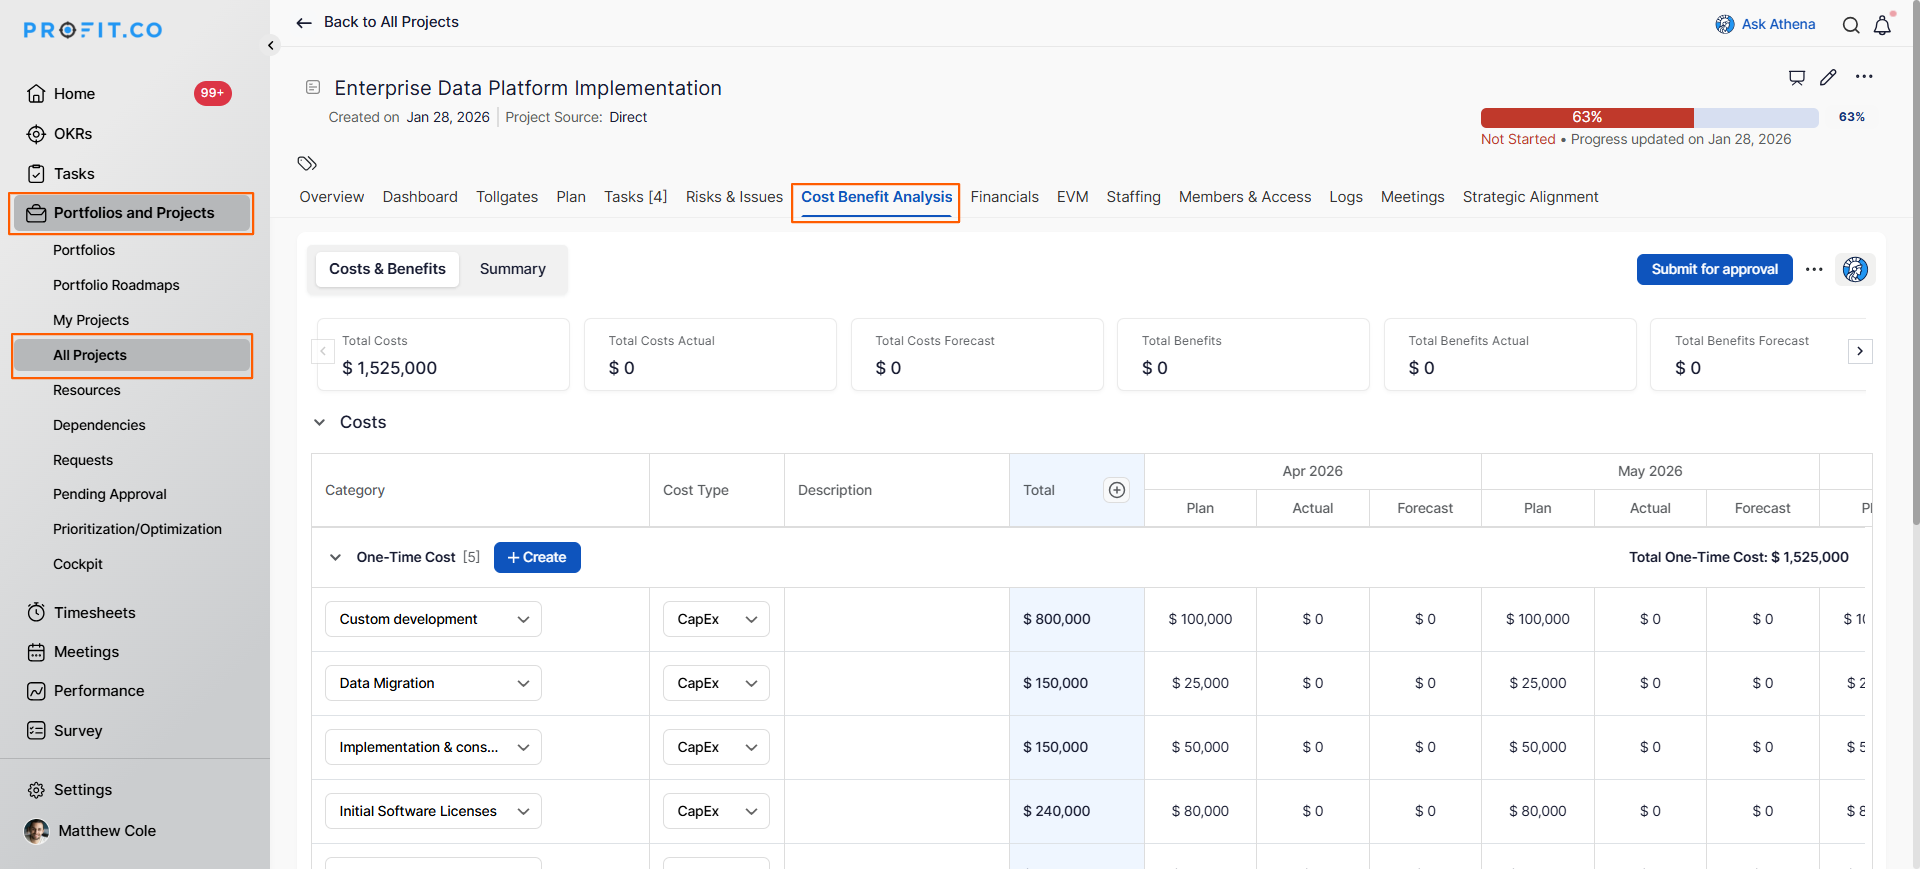Viewport: 1920px width, 869px height.
Task: Open Athena assistant icon beside Submit button
Action: point(1855,269)
